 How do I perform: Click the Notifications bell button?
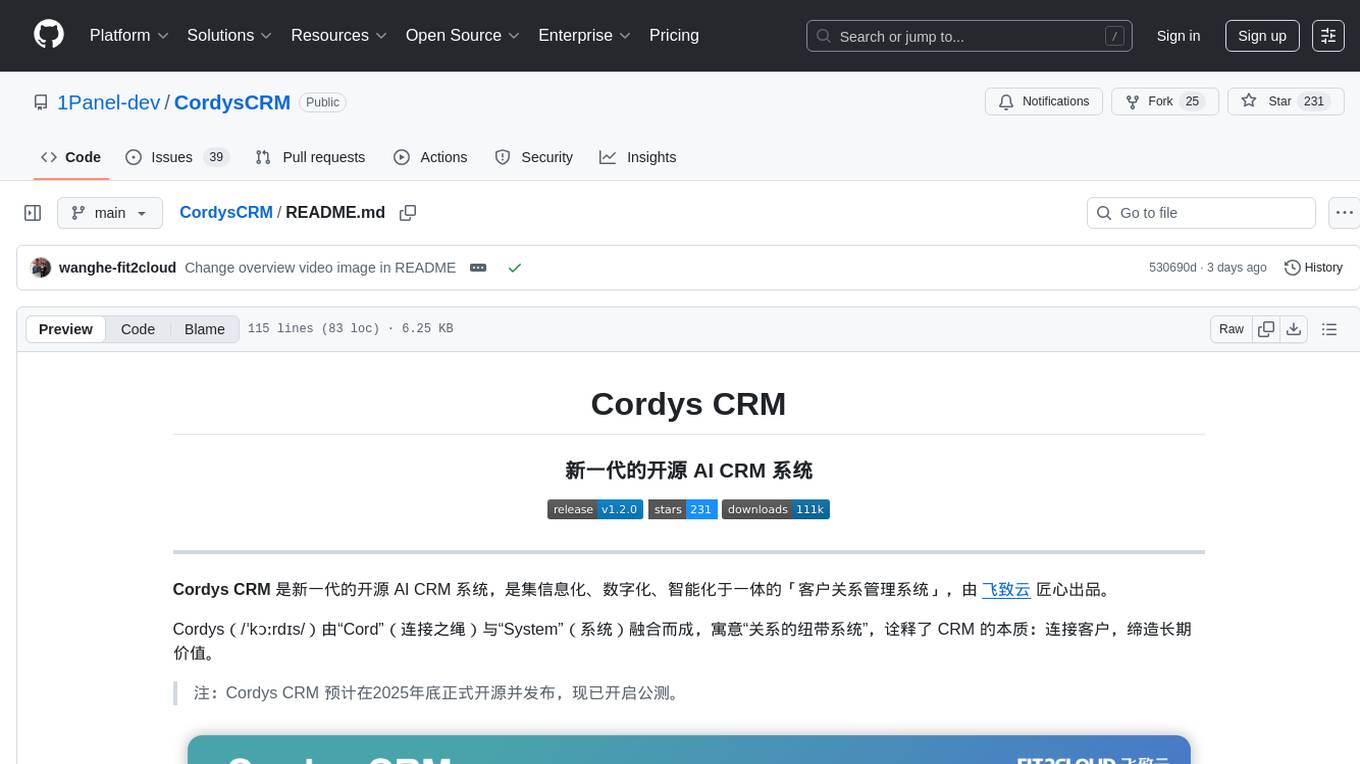coord(1044,101)
